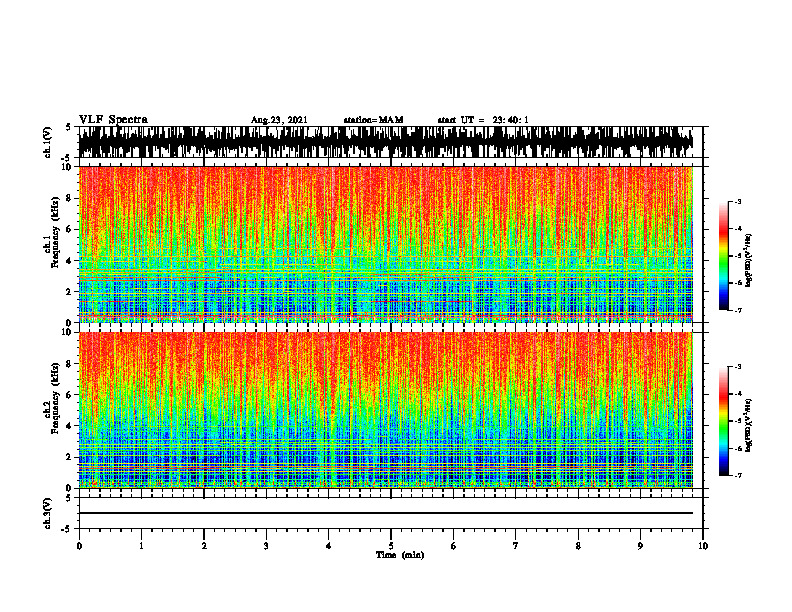Click the "ch.1(V)" waveform axis label
Image resolution: width=792 pixels, height=612 pixels.
click(47, 142)
